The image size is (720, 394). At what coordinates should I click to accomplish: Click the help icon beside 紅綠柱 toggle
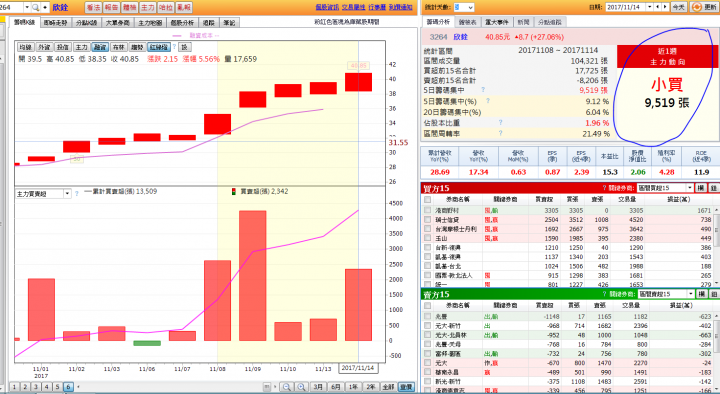(x=174, y=47)
